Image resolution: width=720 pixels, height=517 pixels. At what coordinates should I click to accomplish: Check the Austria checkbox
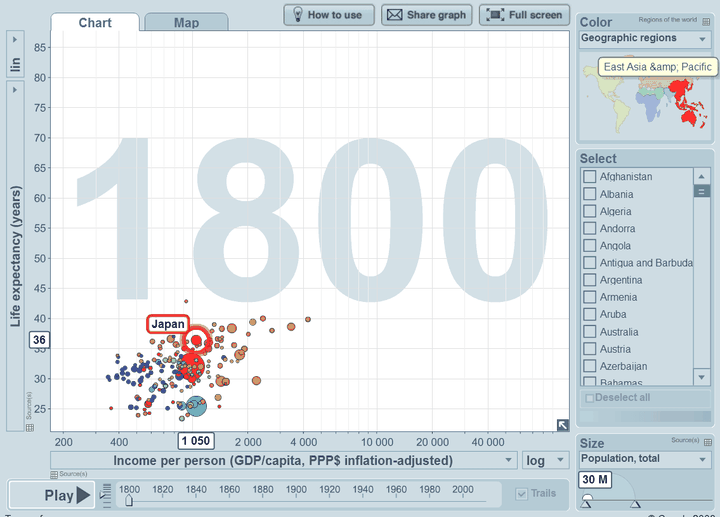point(590,349)
